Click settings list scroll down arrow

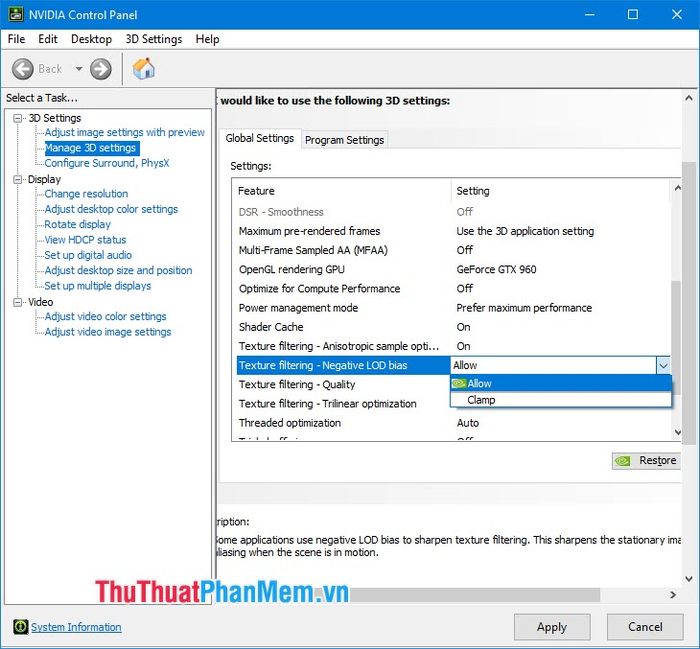click(x=677, y=432)
